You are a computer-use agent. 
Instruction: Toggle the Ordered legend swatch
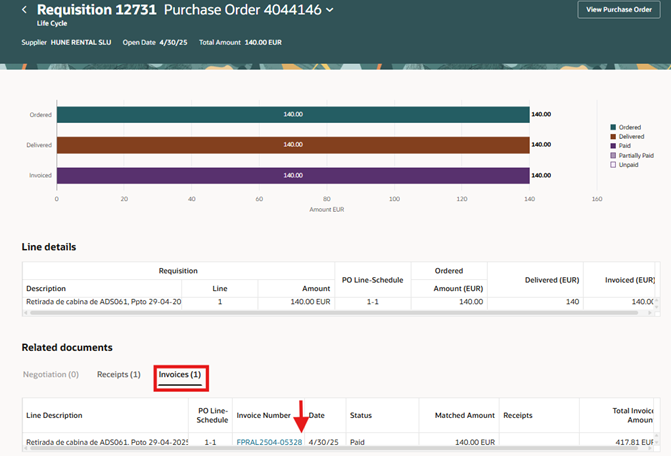pos(613,127)
